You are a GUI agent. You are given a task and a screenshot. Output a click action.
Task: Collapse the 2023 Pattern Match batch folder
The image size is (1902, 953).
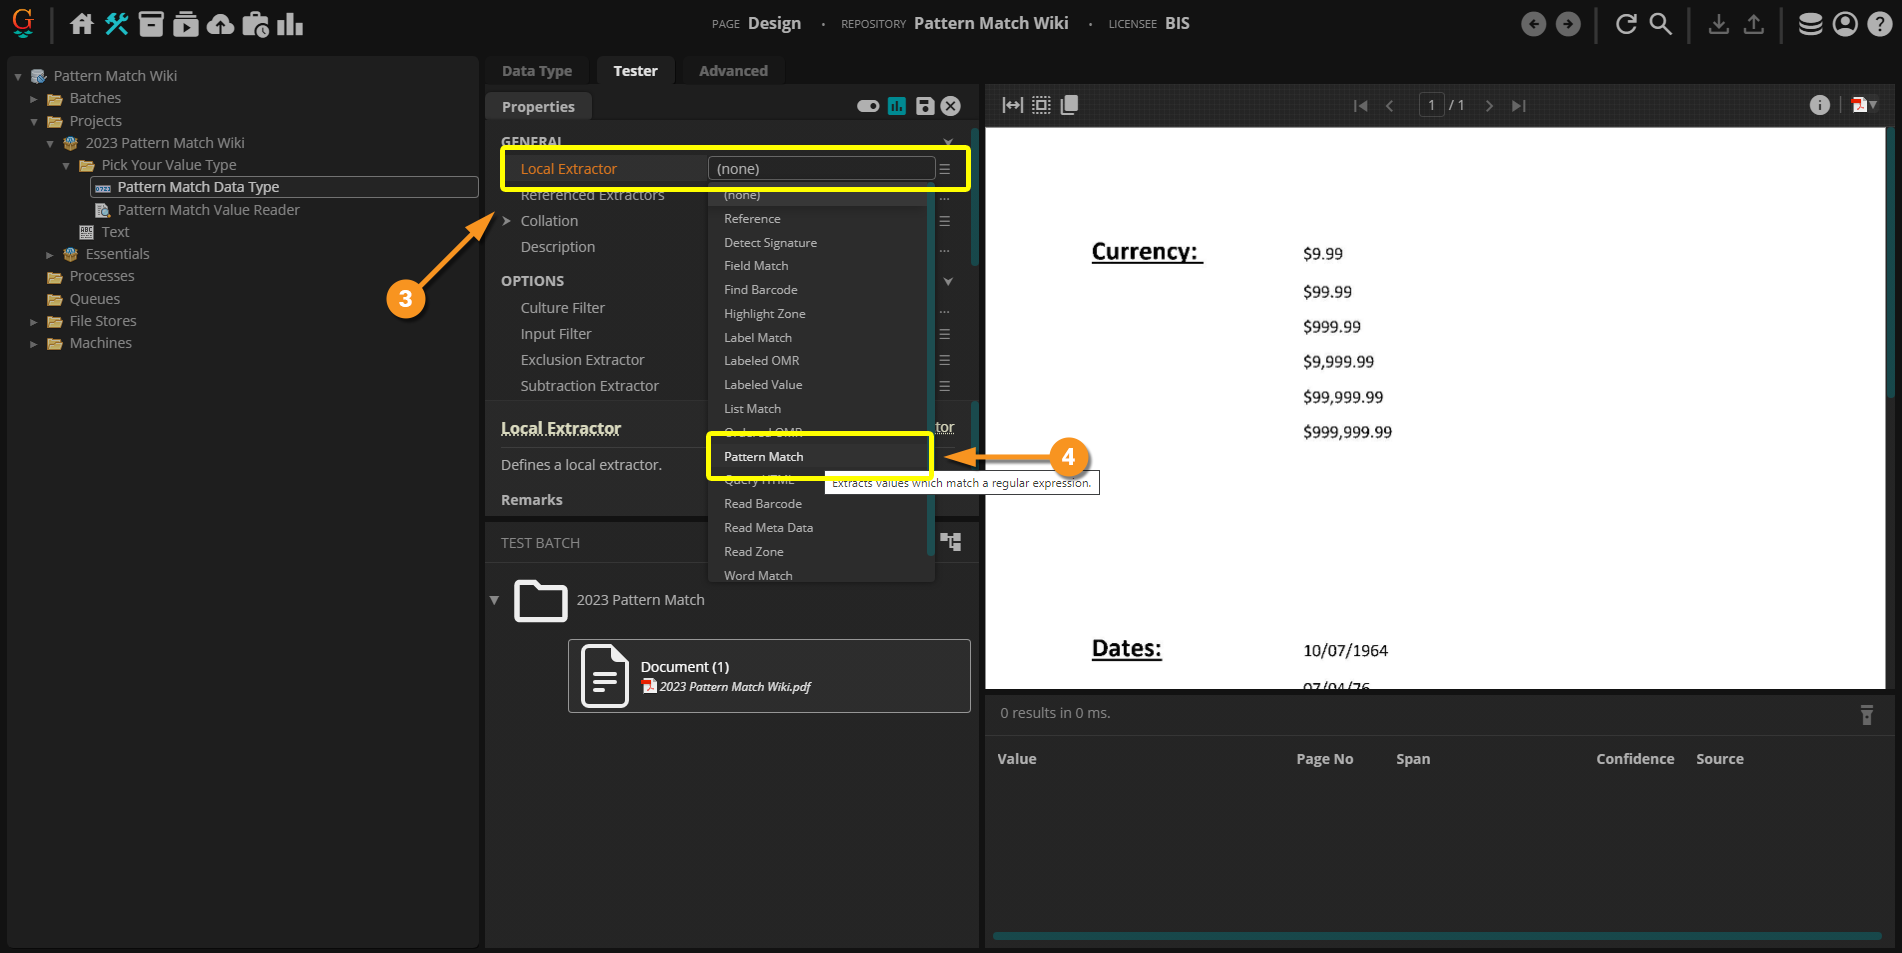(x=494, y=600)
